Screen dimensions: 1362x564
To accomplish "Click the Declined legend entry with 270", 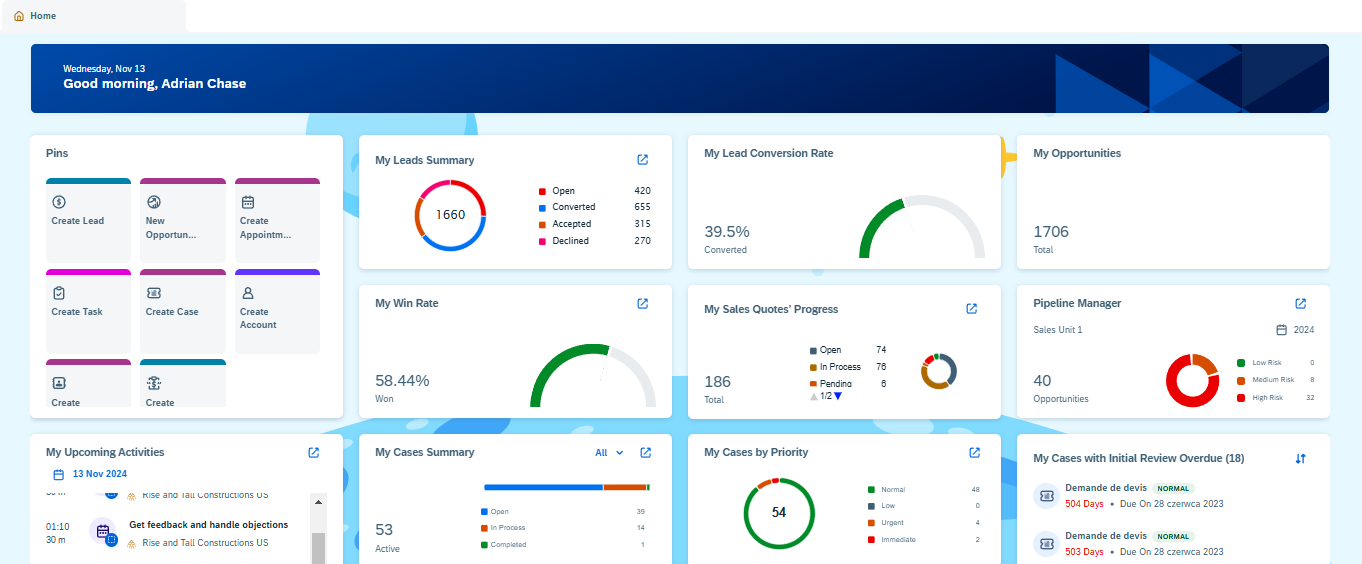I will [595, 241].
